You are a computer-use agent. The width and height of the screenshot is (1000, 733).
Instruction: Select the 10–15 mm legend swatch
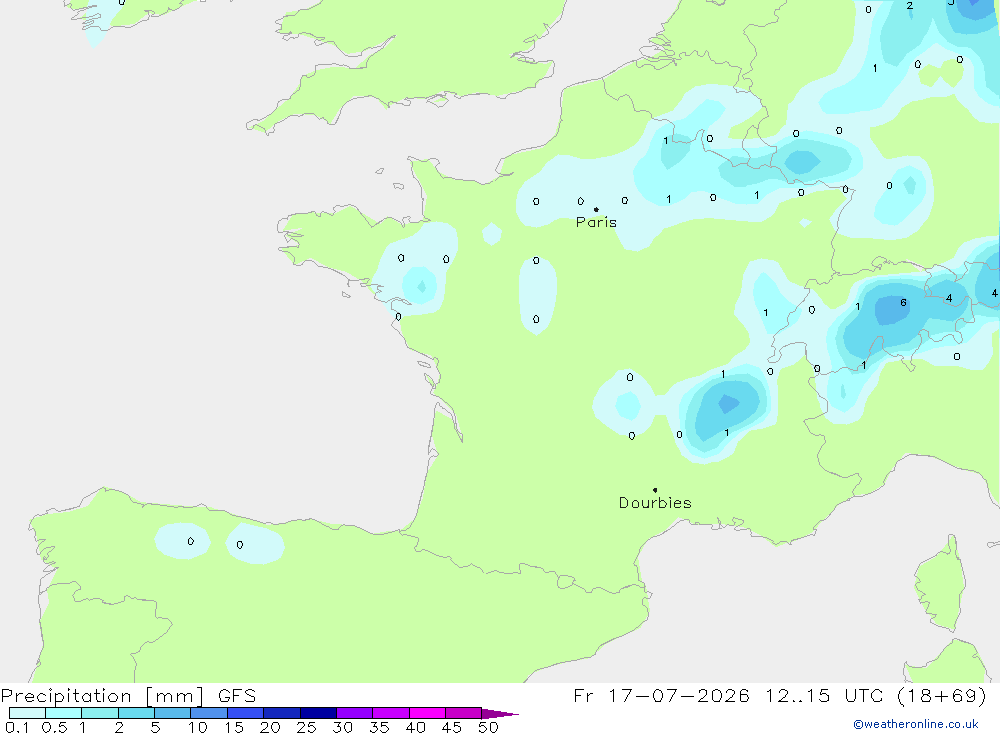(209, 713)
